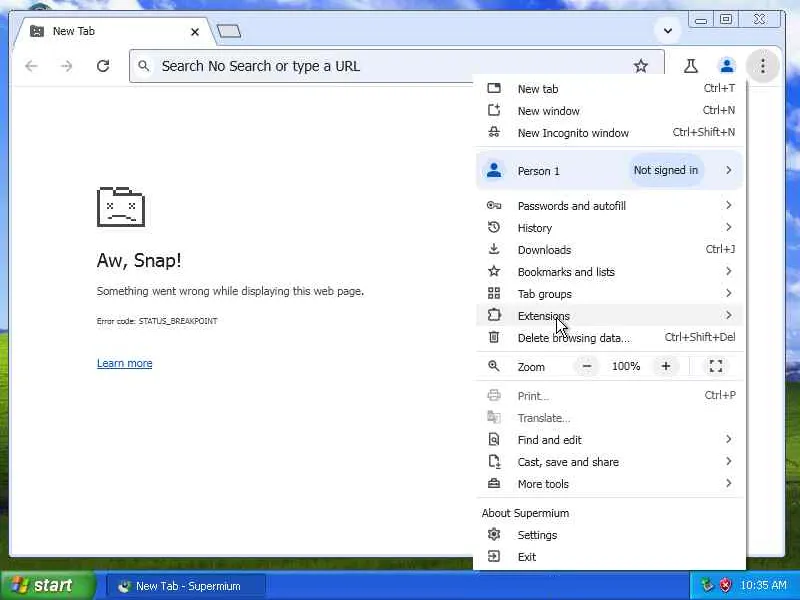Click the STATUS_BREAKPOINT error code text
Image resolution: width=800 pixels, height=600 pixels.
[x=178, y=321]
